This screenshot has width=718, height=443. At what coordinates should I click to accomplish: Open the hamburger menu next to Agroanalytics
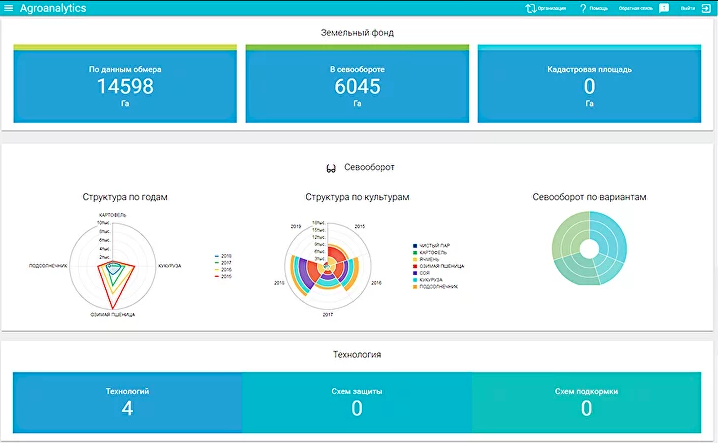[8, 8]
